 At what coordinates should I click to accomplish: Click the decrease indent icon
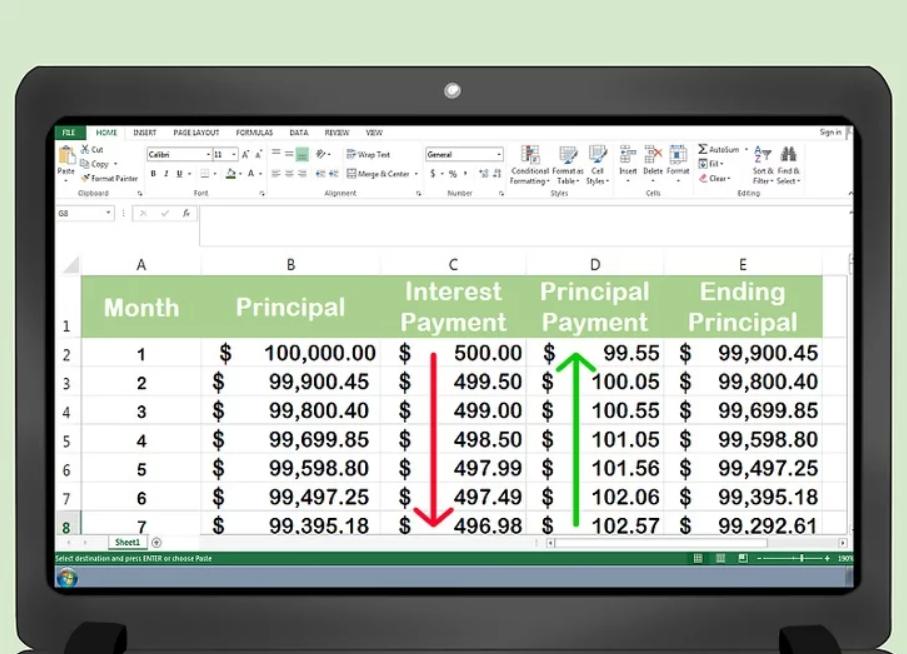point(320,173)
